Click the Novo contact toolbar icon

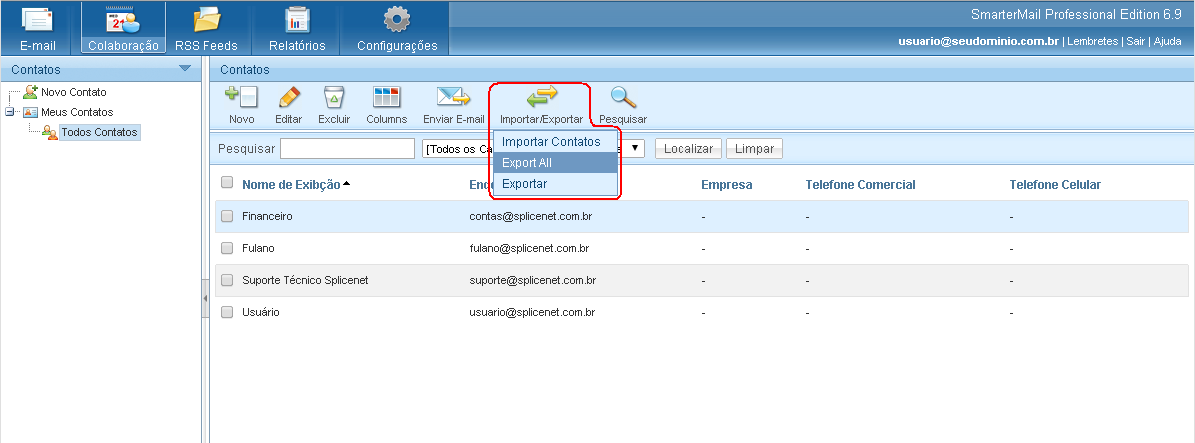pyautogui.click(x=241, y=98)
